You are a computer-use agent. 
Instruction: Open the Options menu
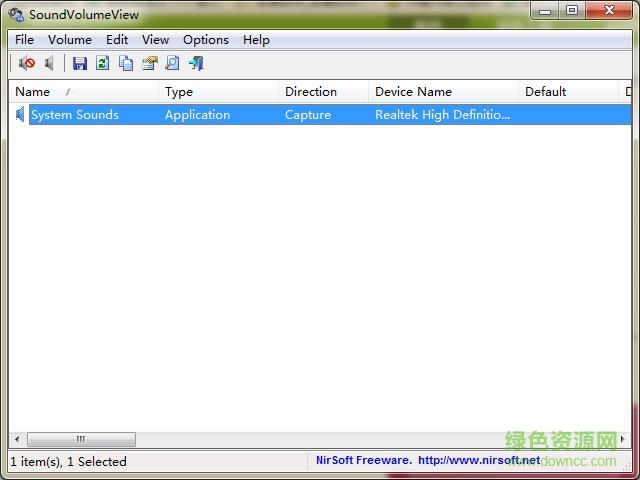pos(206,40)
